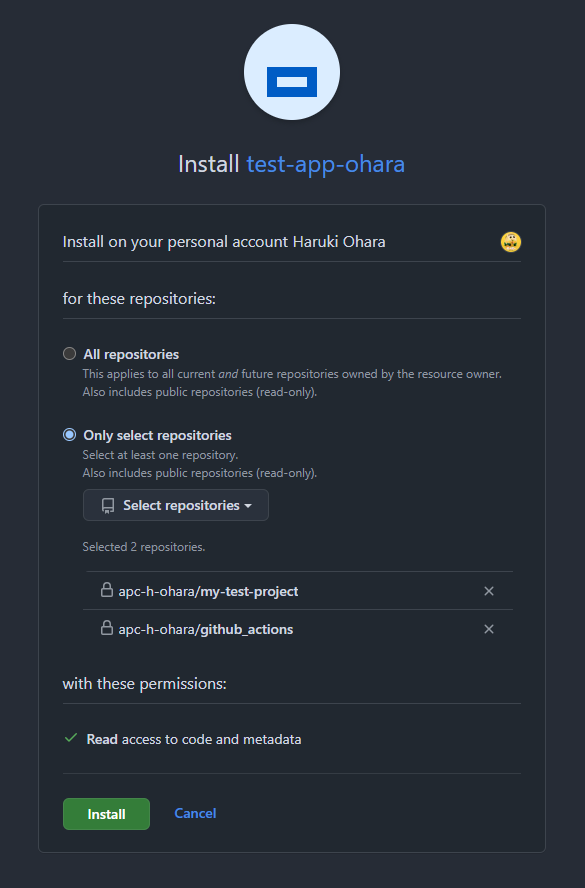Open the test-app-ohara app link
Image resolution: width=585 pixels, height=888 pixels.
(326, 164)
